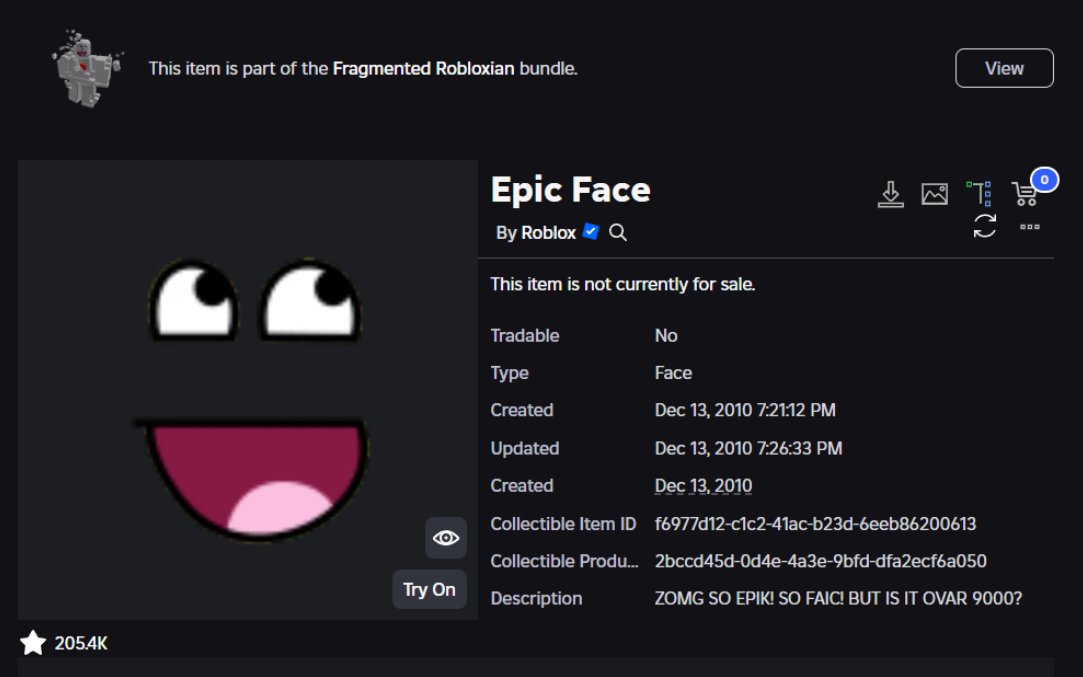Select the Collectible Product ID value
The width and height of the screenshot is (1083, 677).
pos(821,561)
